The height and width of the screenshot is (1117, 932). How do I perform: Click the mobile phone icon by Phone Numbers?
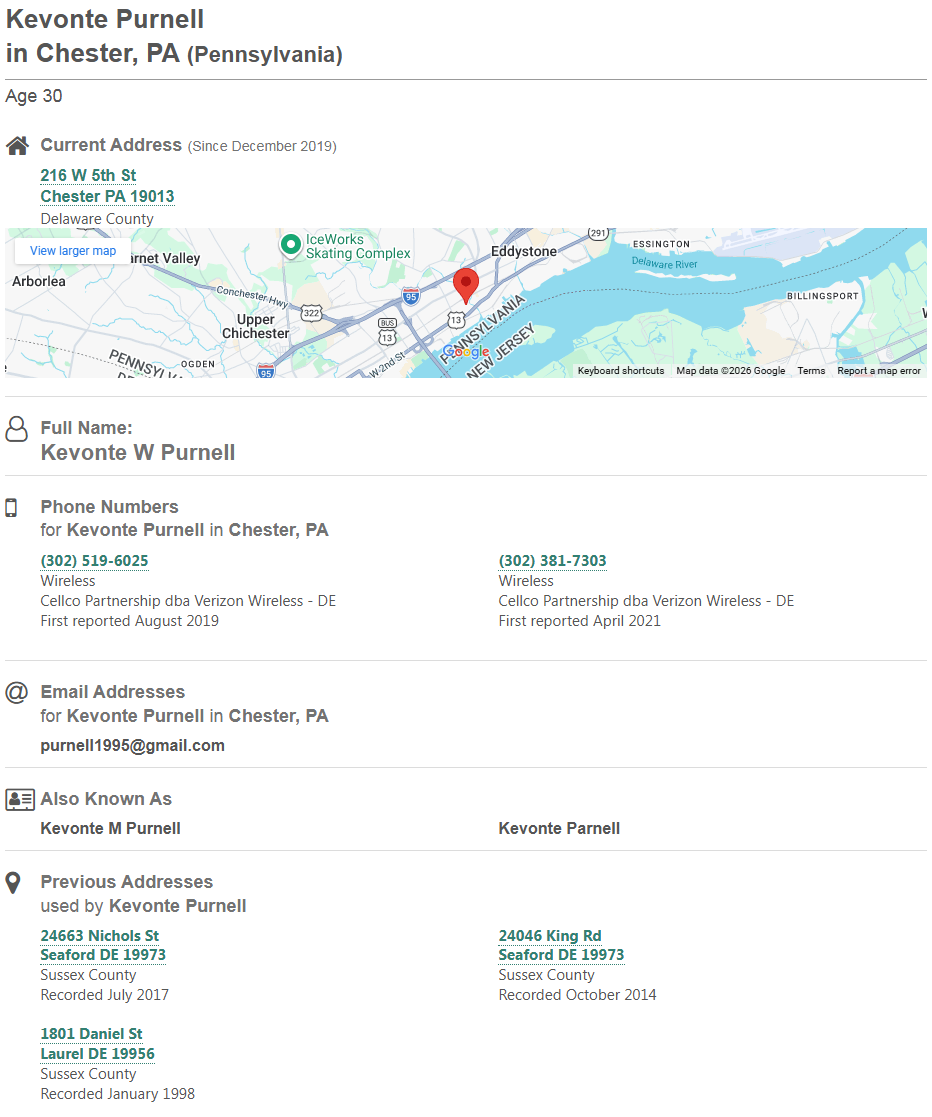click(11, 508)
